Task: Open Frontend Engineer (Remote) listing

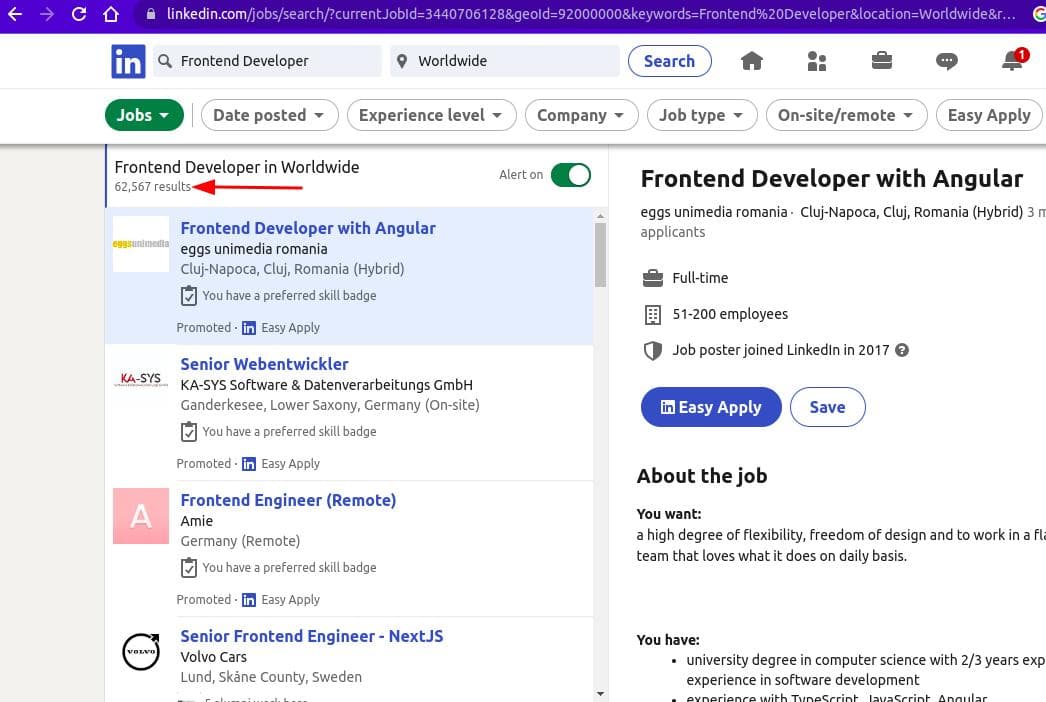Action: coord(288,500)
